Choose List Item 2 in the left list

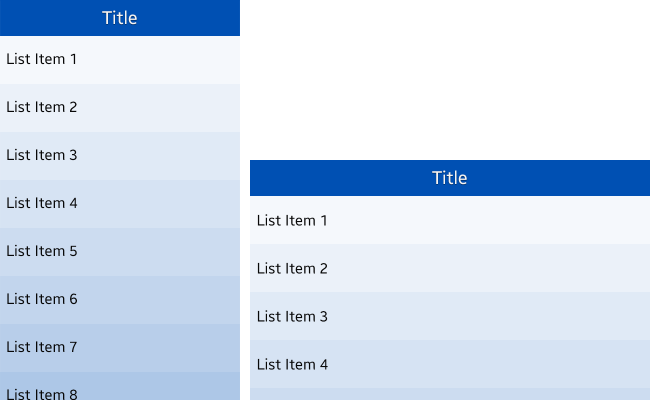point(120,108)
